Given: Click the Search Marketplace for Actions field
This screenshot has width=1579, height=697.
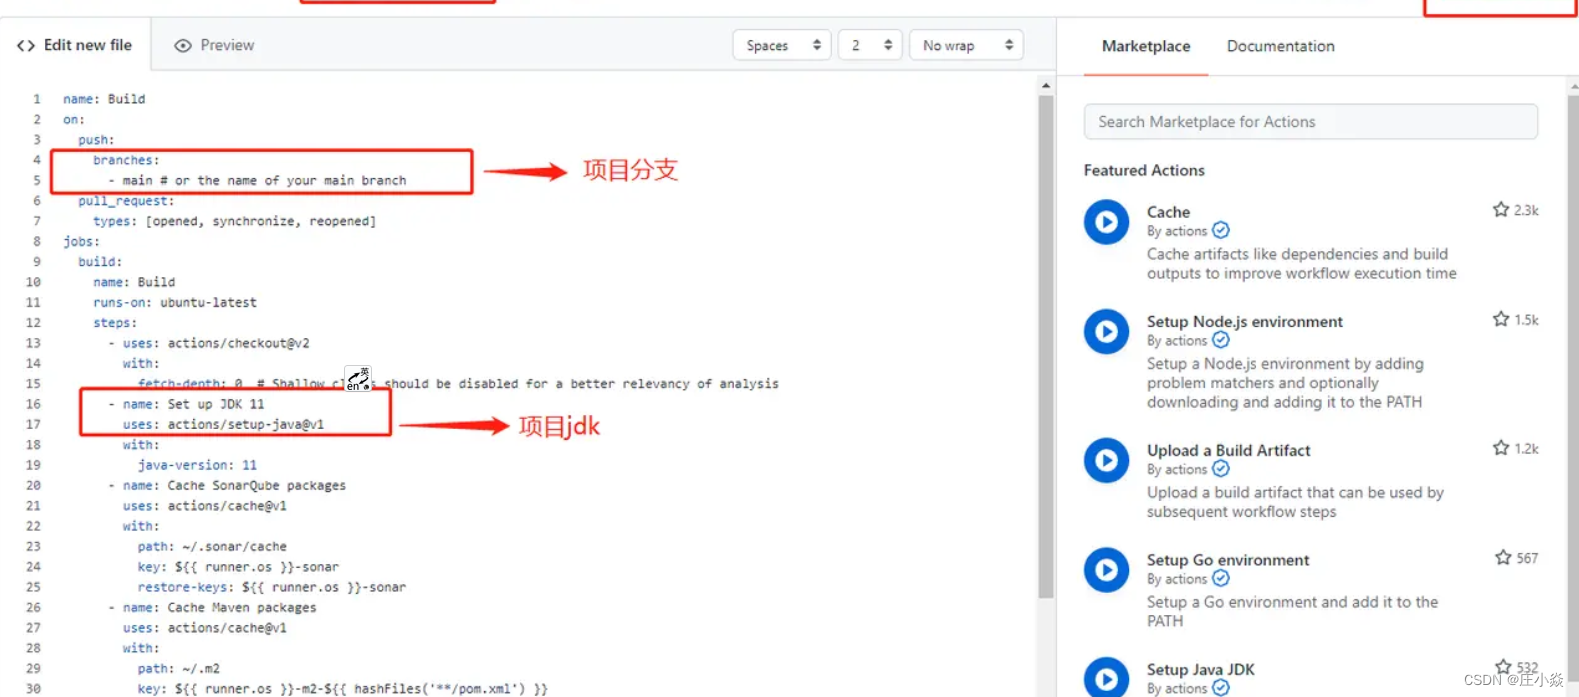Looking at the screenshot, I should click(x=1310, y=122).
